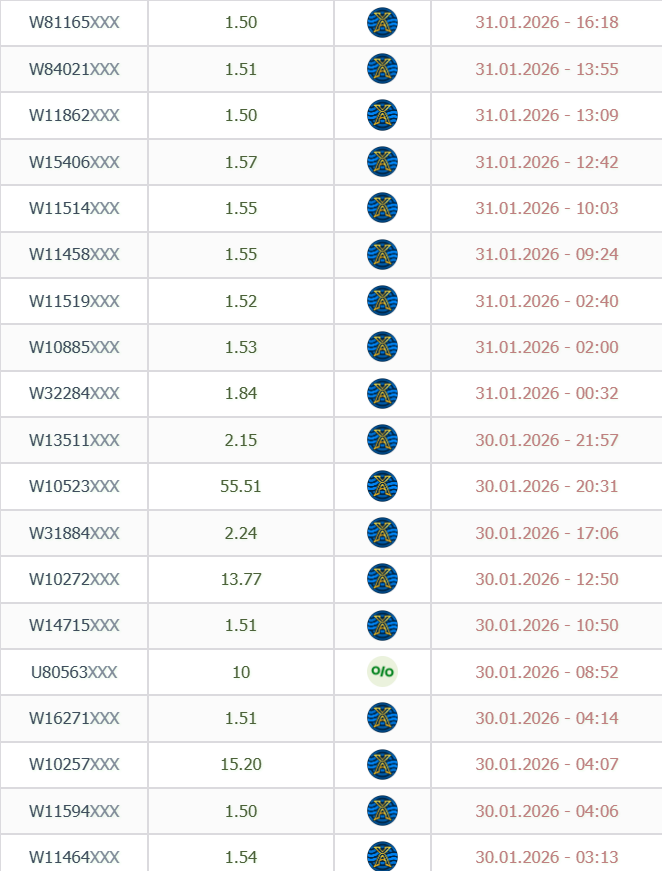Click the blue logo icon in the W10257XXX row
The height and width of the screenshot is (871, 662).
pos(382,765)
